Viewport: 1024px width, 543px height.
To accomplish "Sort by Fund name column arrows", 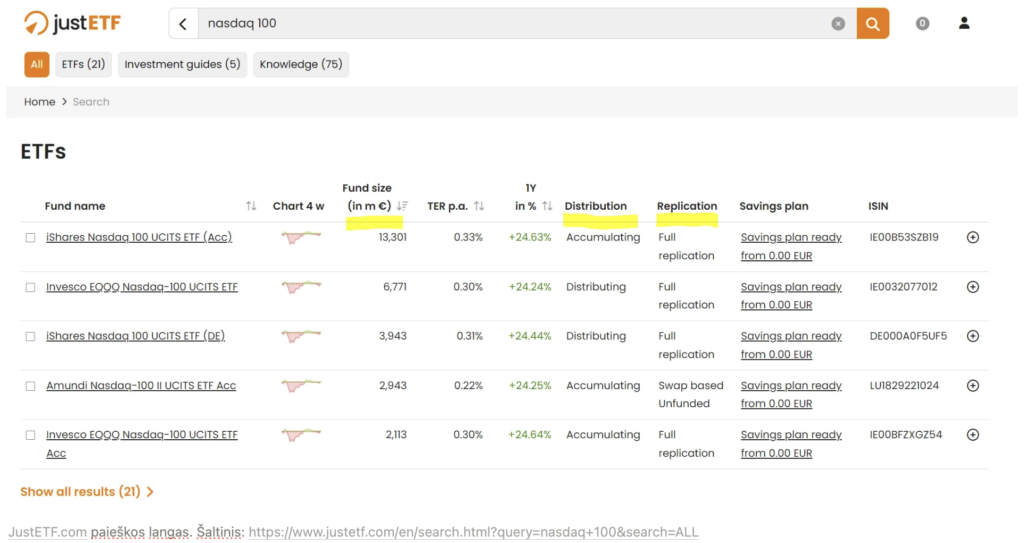I will click(x=251, y=206).
